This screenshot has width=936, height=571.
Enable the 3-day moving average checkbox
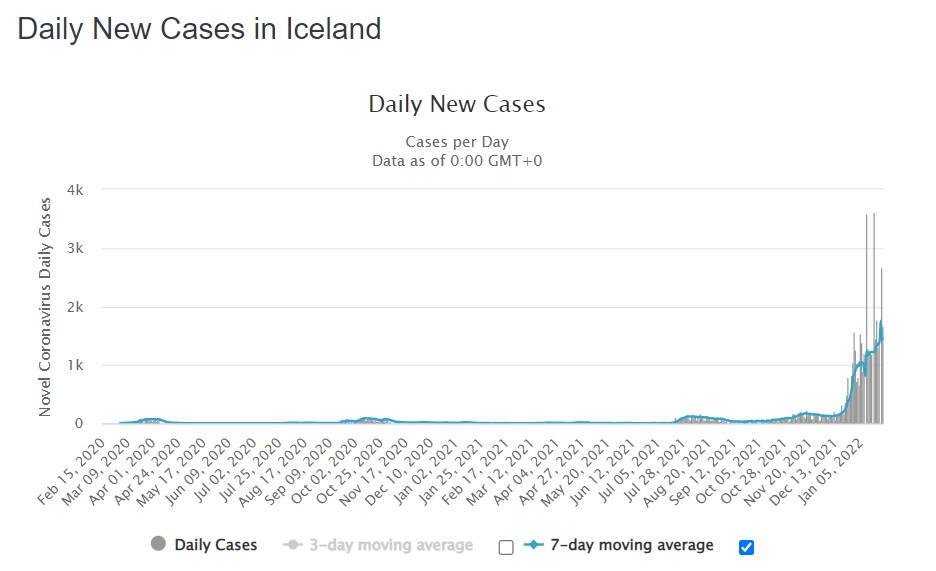pyautogui.click(x=506, y=547)
